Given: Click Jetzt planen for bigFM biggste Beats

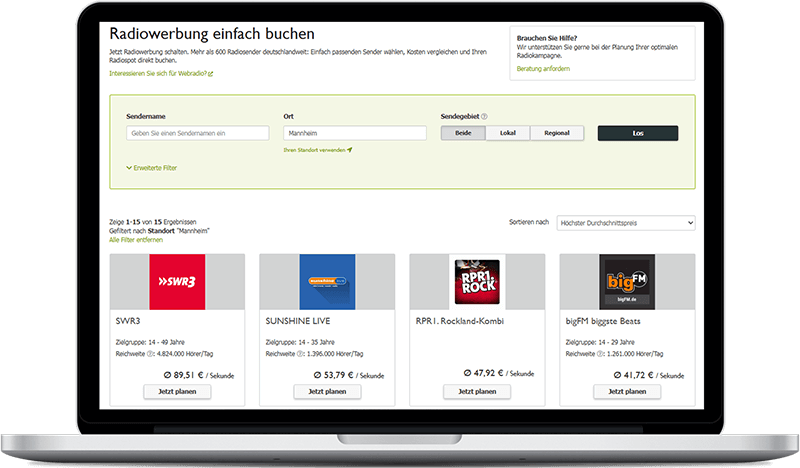Looking at the screenshot, I should point(627,391).
